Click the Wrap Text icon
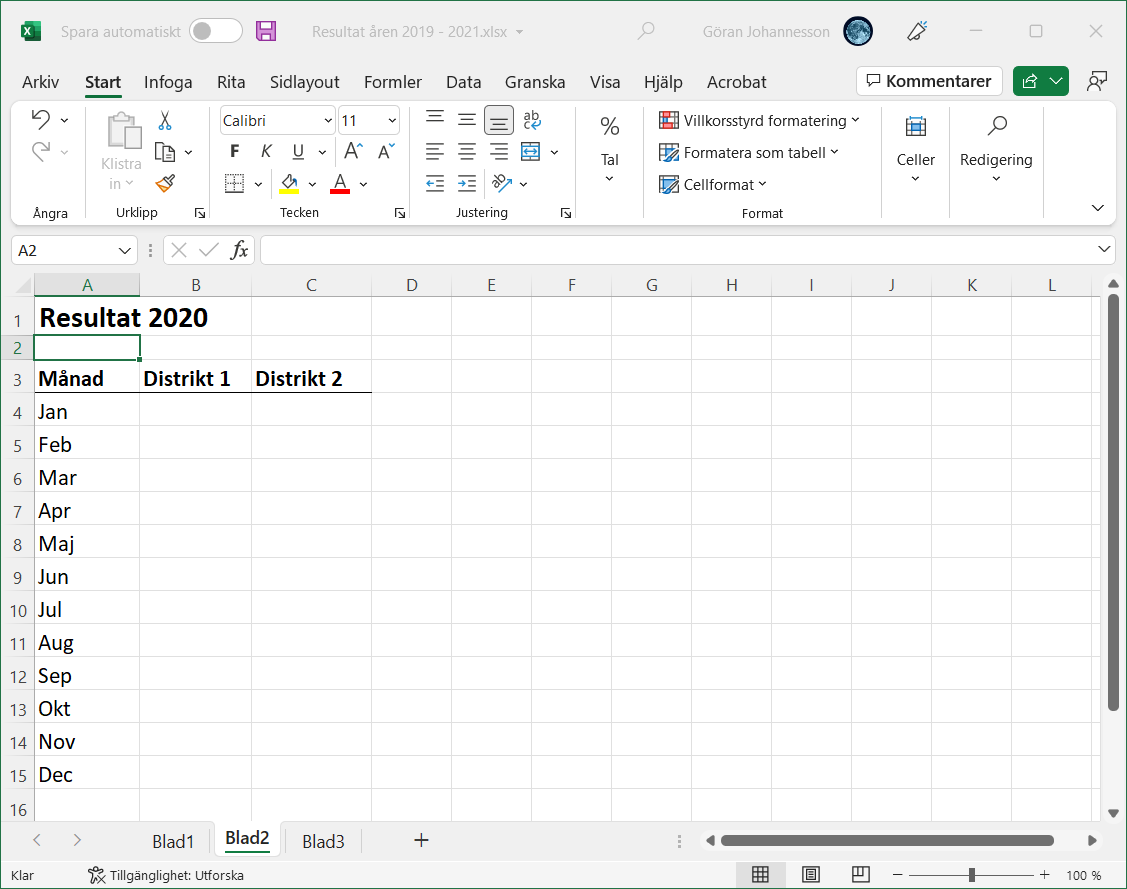The width and height of the screenshot is (1127, 889). pyautogui.click(x=532, y=120)
